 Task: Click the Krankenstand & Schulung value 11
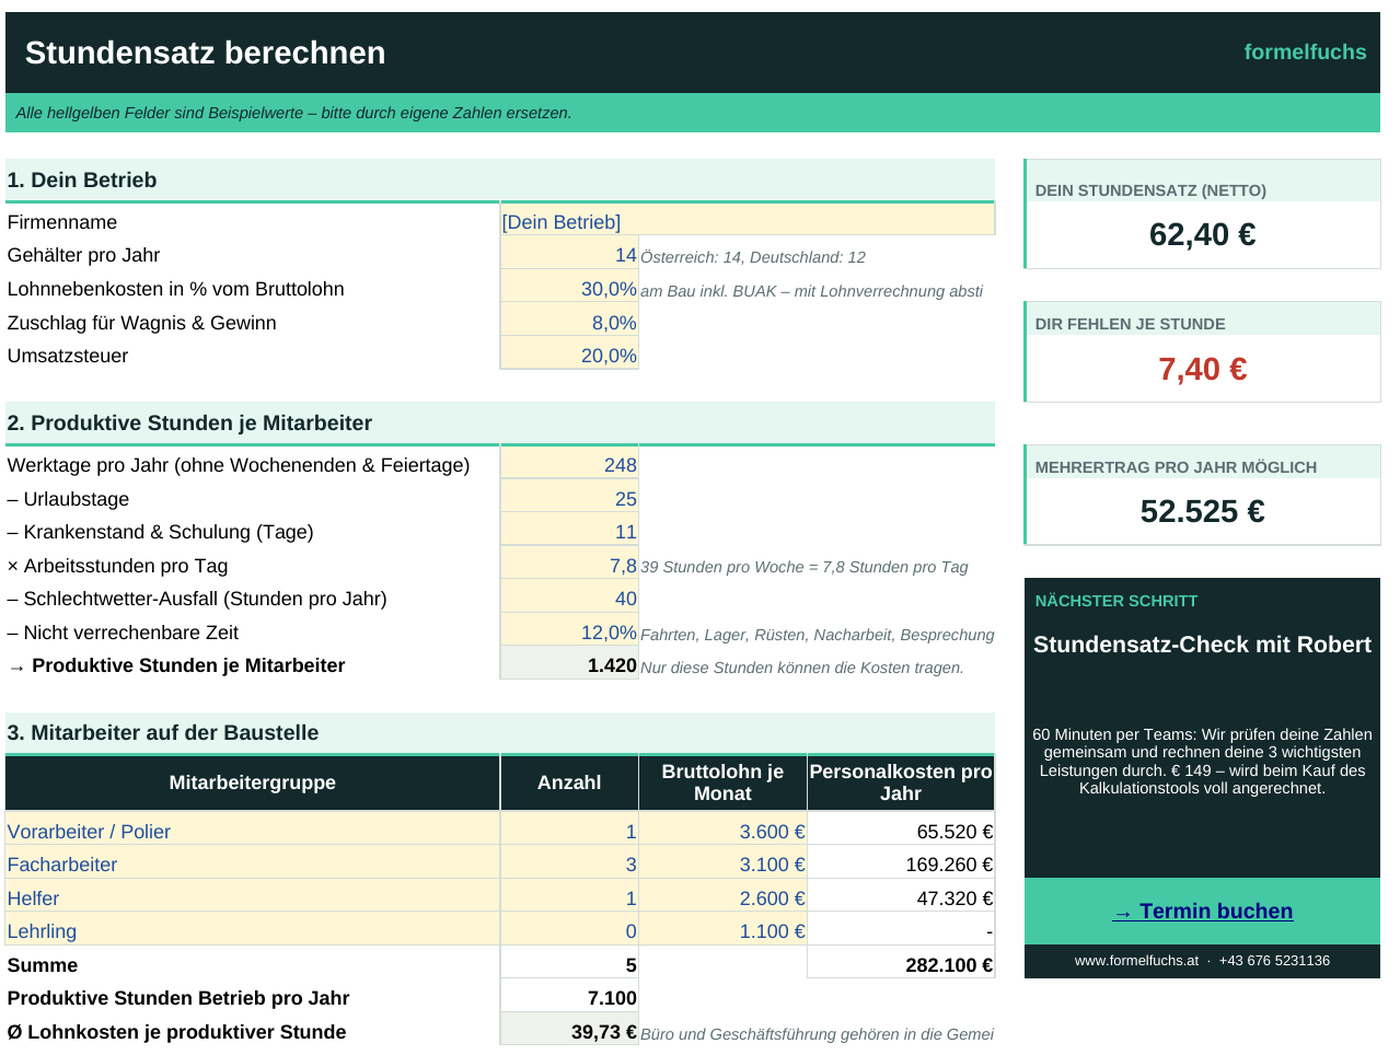[x=569, y=531]
